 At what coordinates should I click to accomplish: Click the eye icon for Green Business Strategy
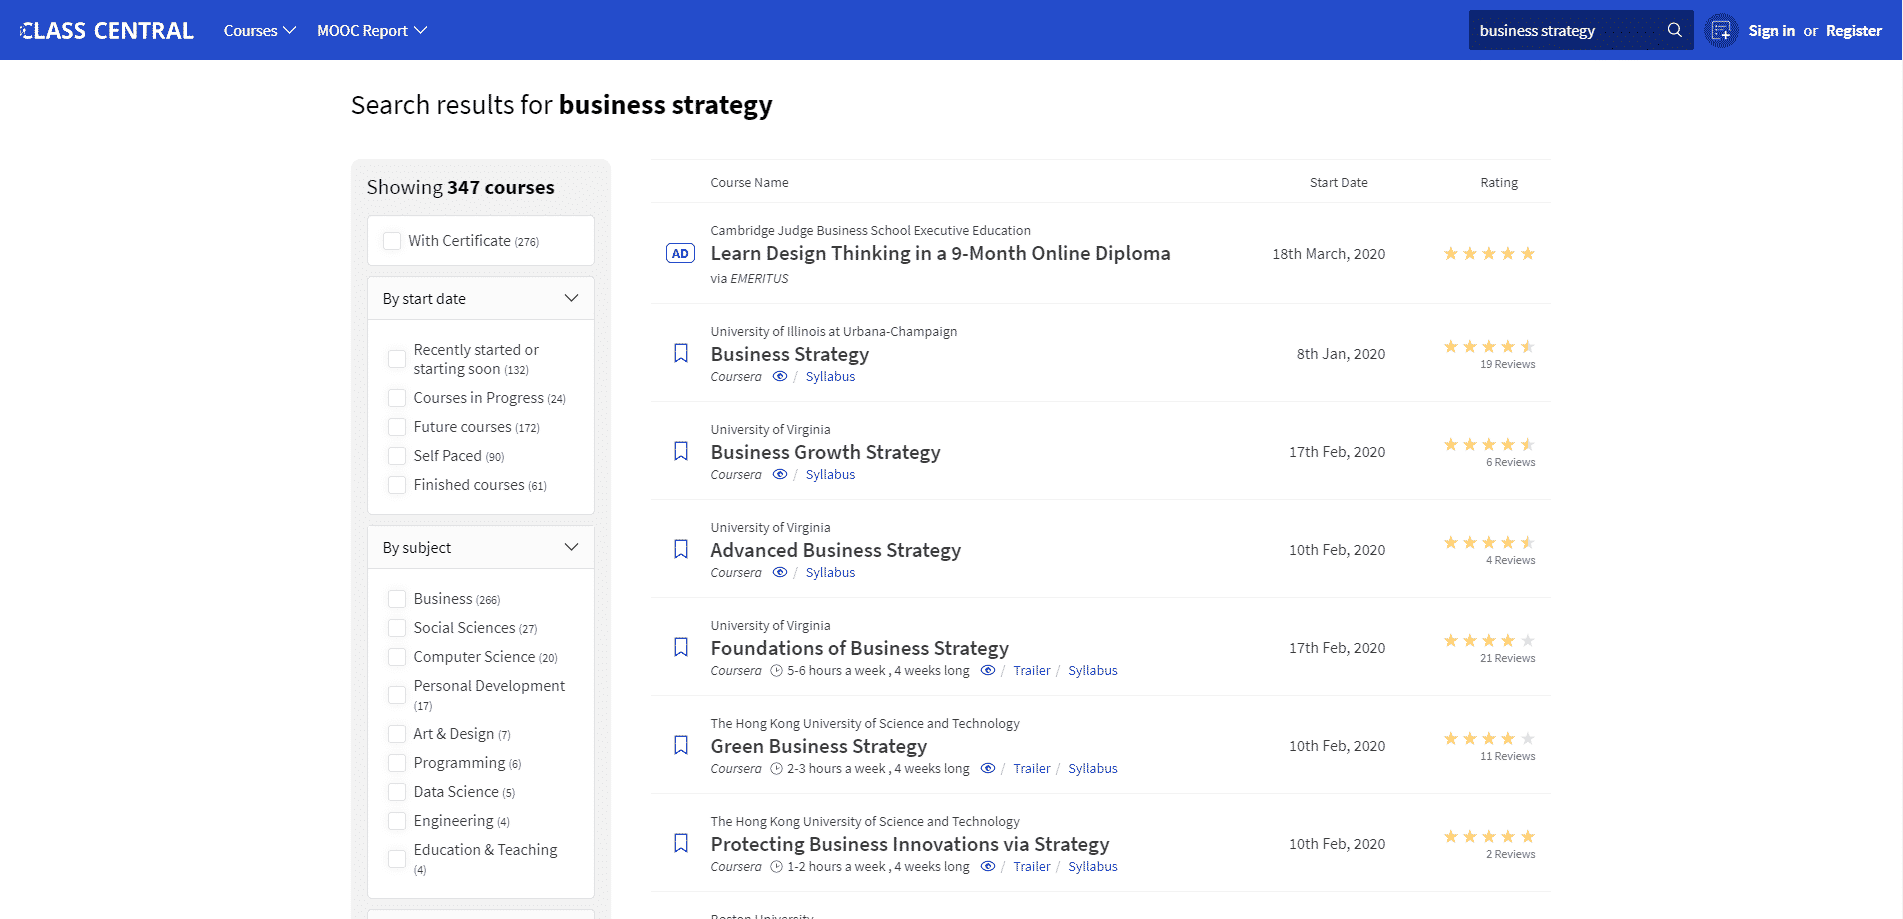(988, 769)
